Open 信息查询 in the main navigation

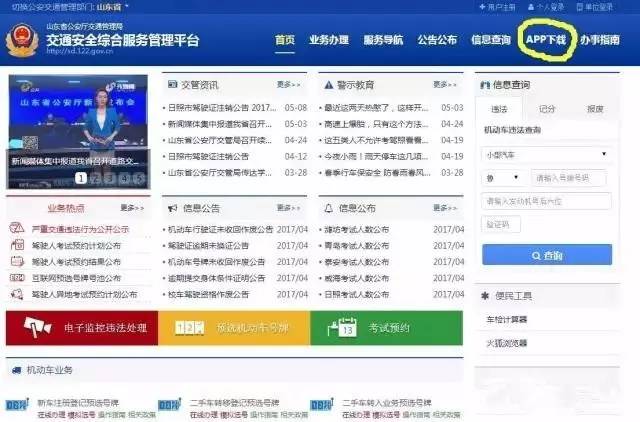point(491,40)
